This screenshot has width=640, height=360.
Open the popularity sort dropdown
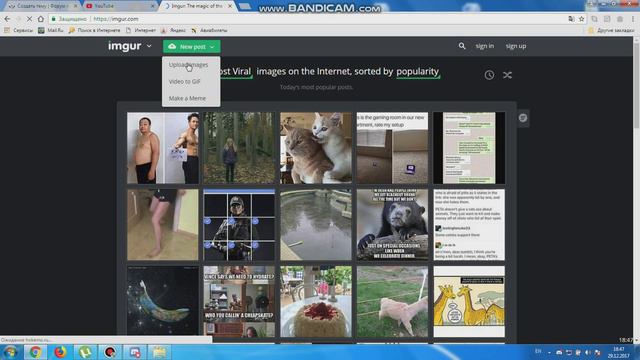tap(418, 71)
